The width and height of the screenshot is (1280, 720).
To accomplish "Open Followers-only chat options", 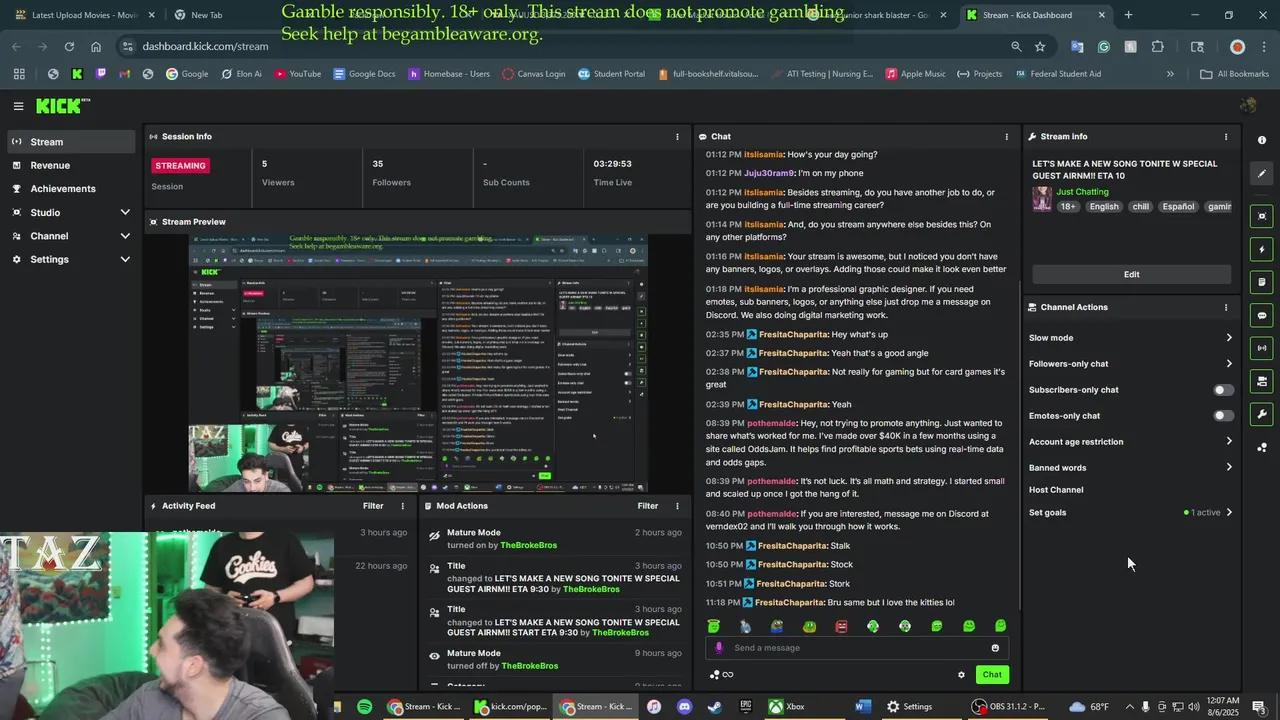I will (1131, 364).
